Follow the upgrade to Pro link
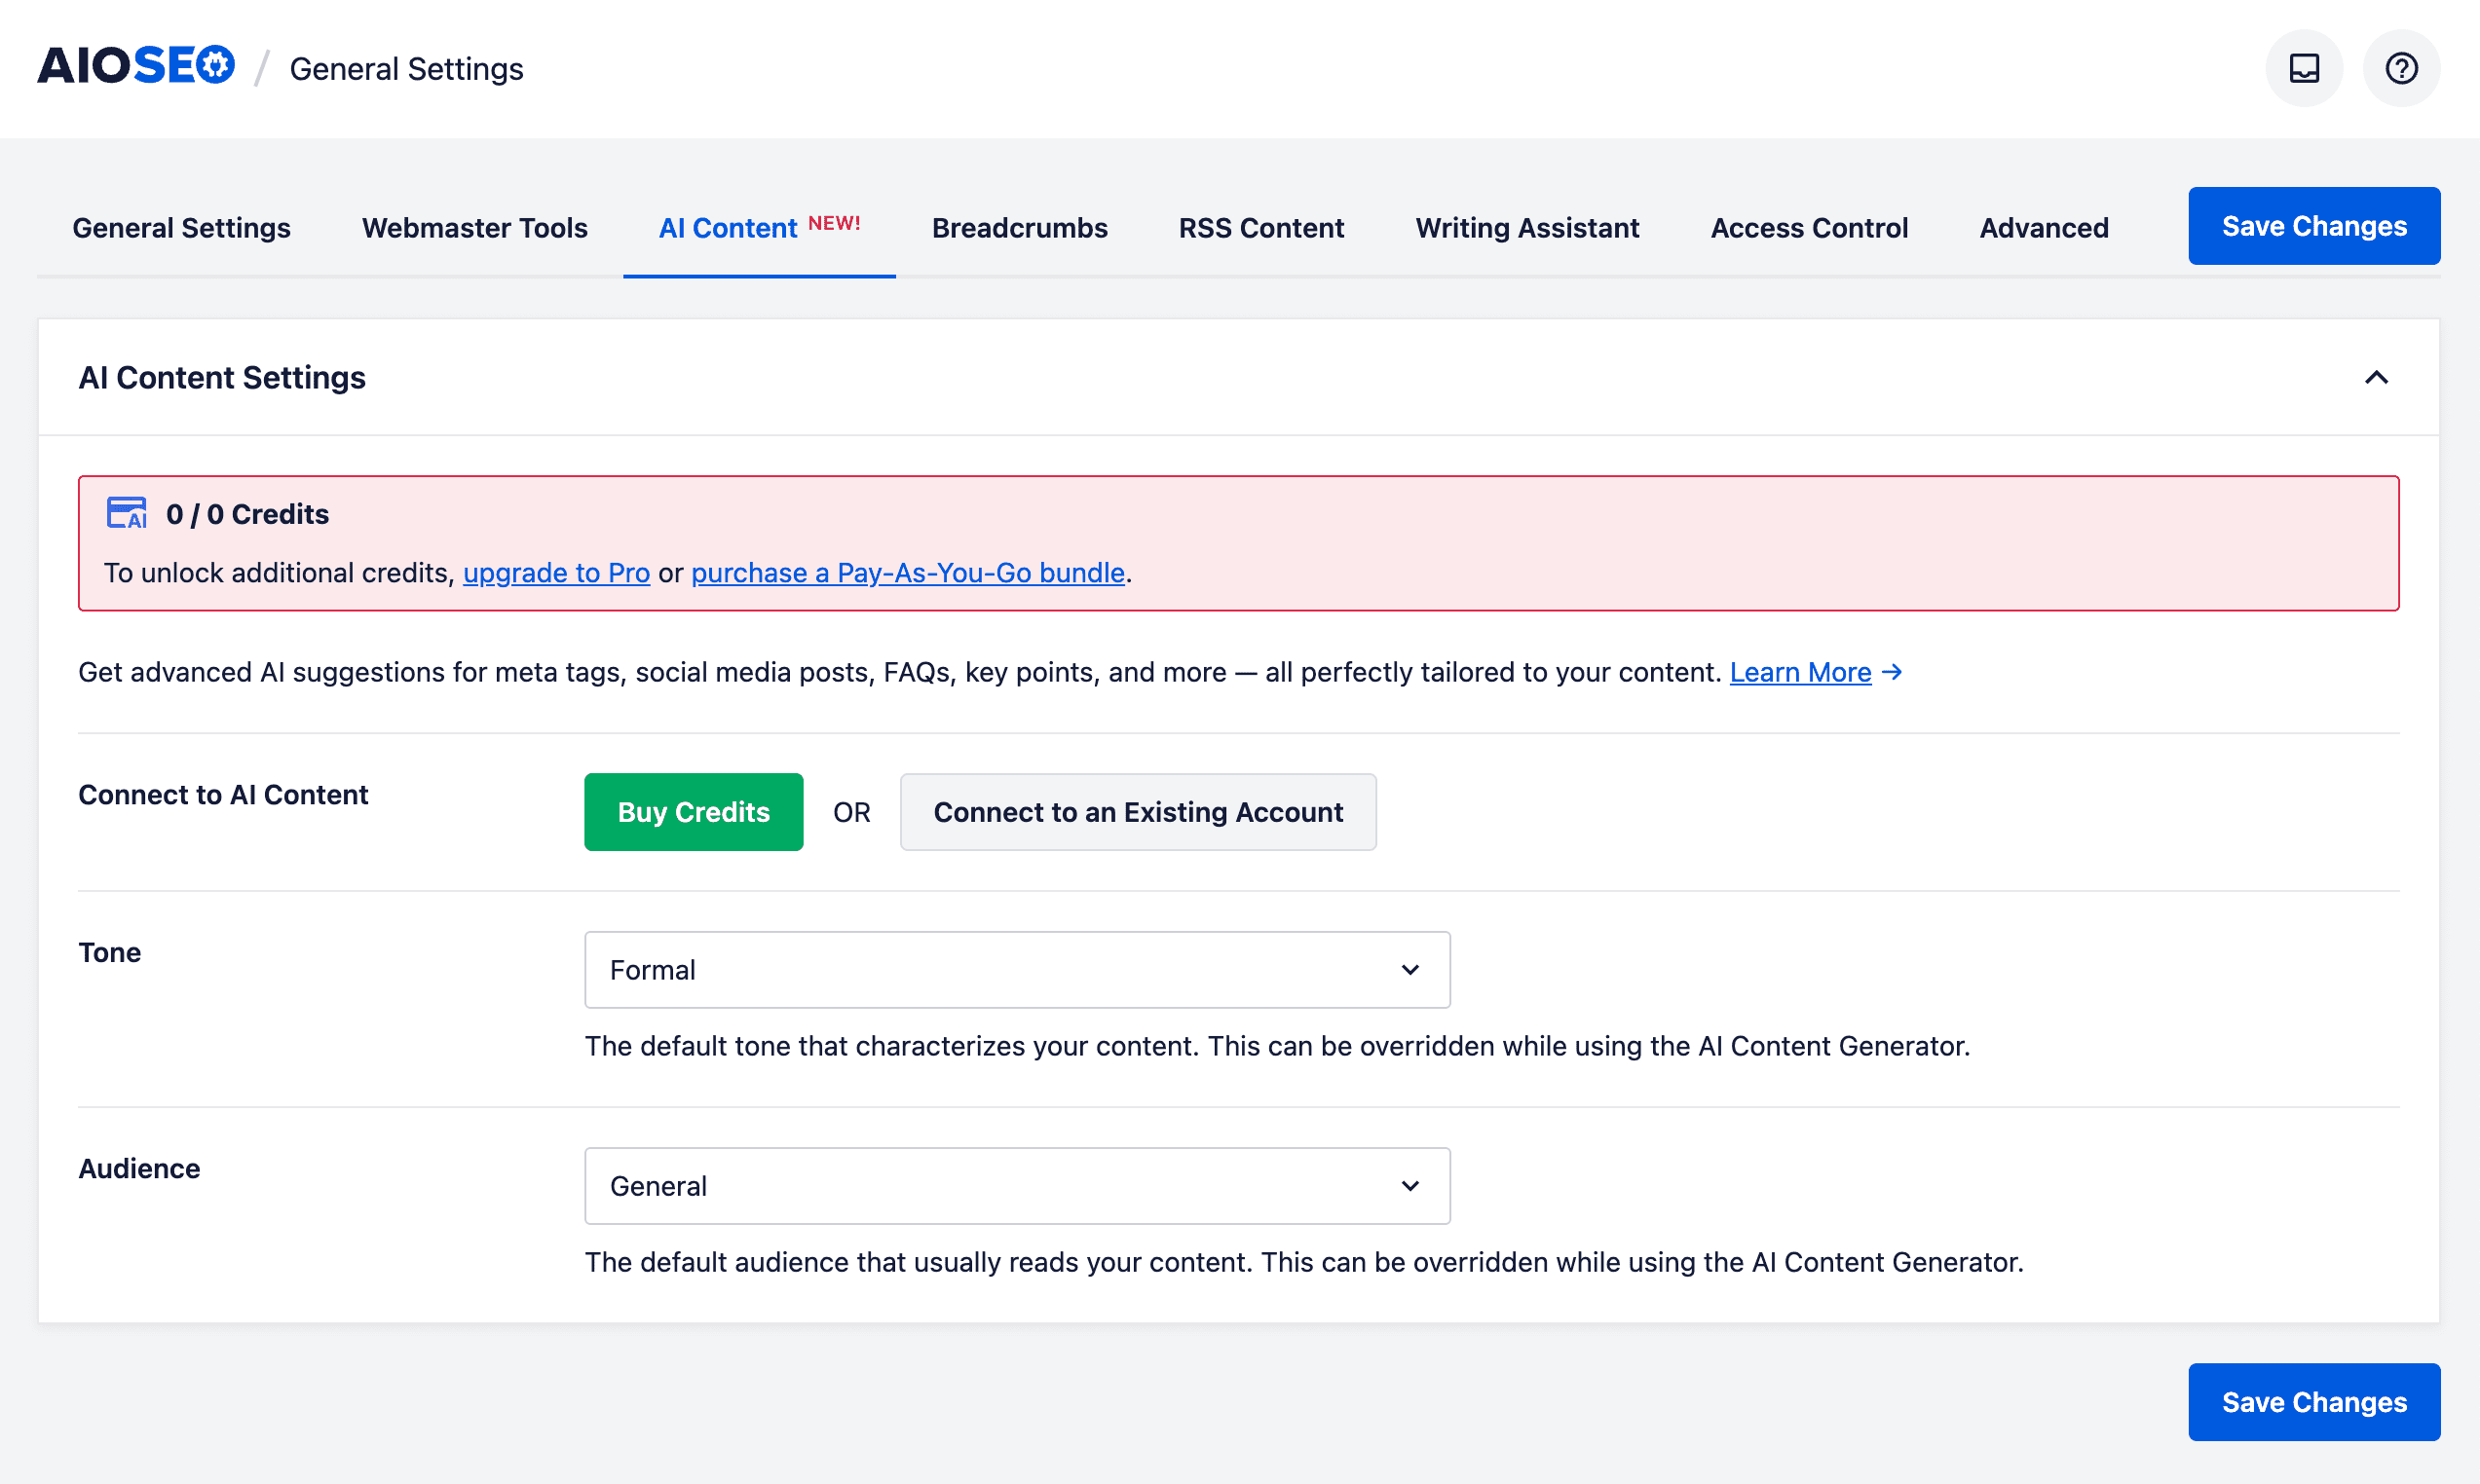The image size is (2480, 1484). pos(556,573)
